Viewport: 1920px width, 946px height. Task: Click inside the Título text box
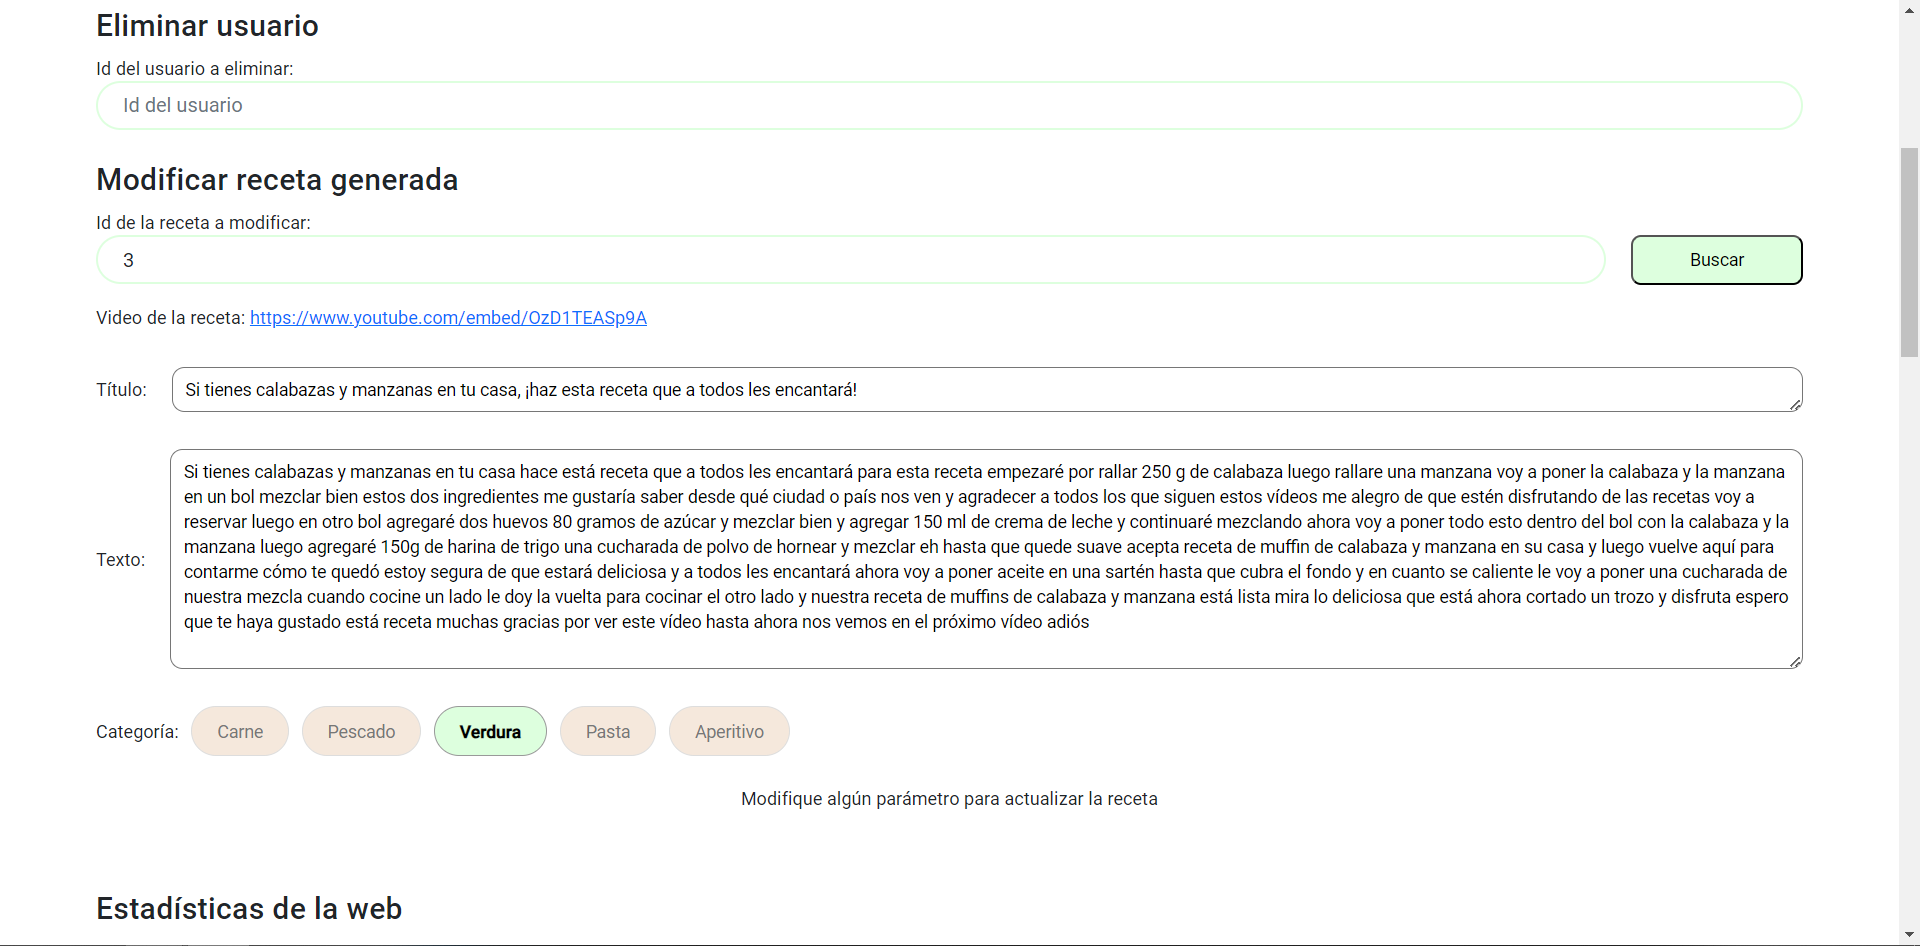coord(986,390)
